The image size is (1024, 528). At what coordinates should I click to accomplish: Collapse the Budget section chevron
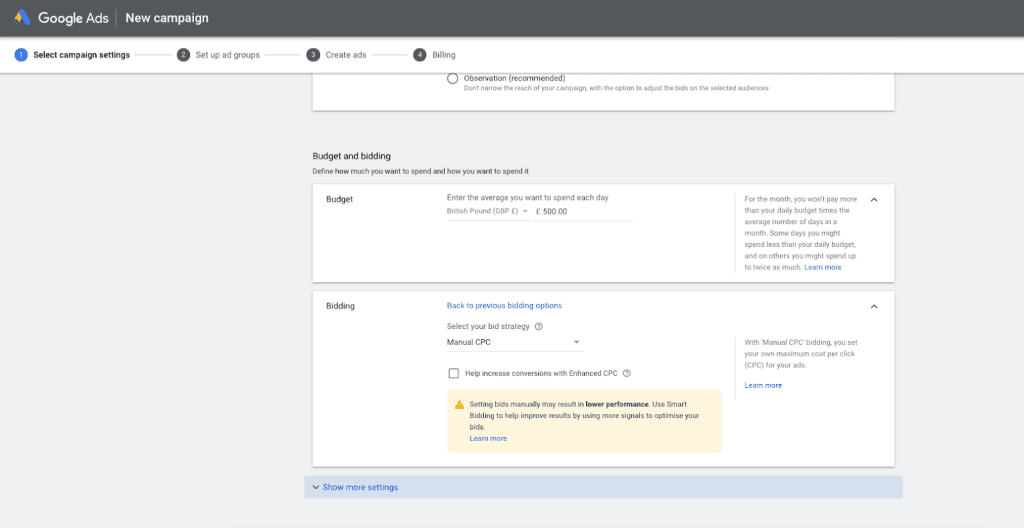pos(874,200)
